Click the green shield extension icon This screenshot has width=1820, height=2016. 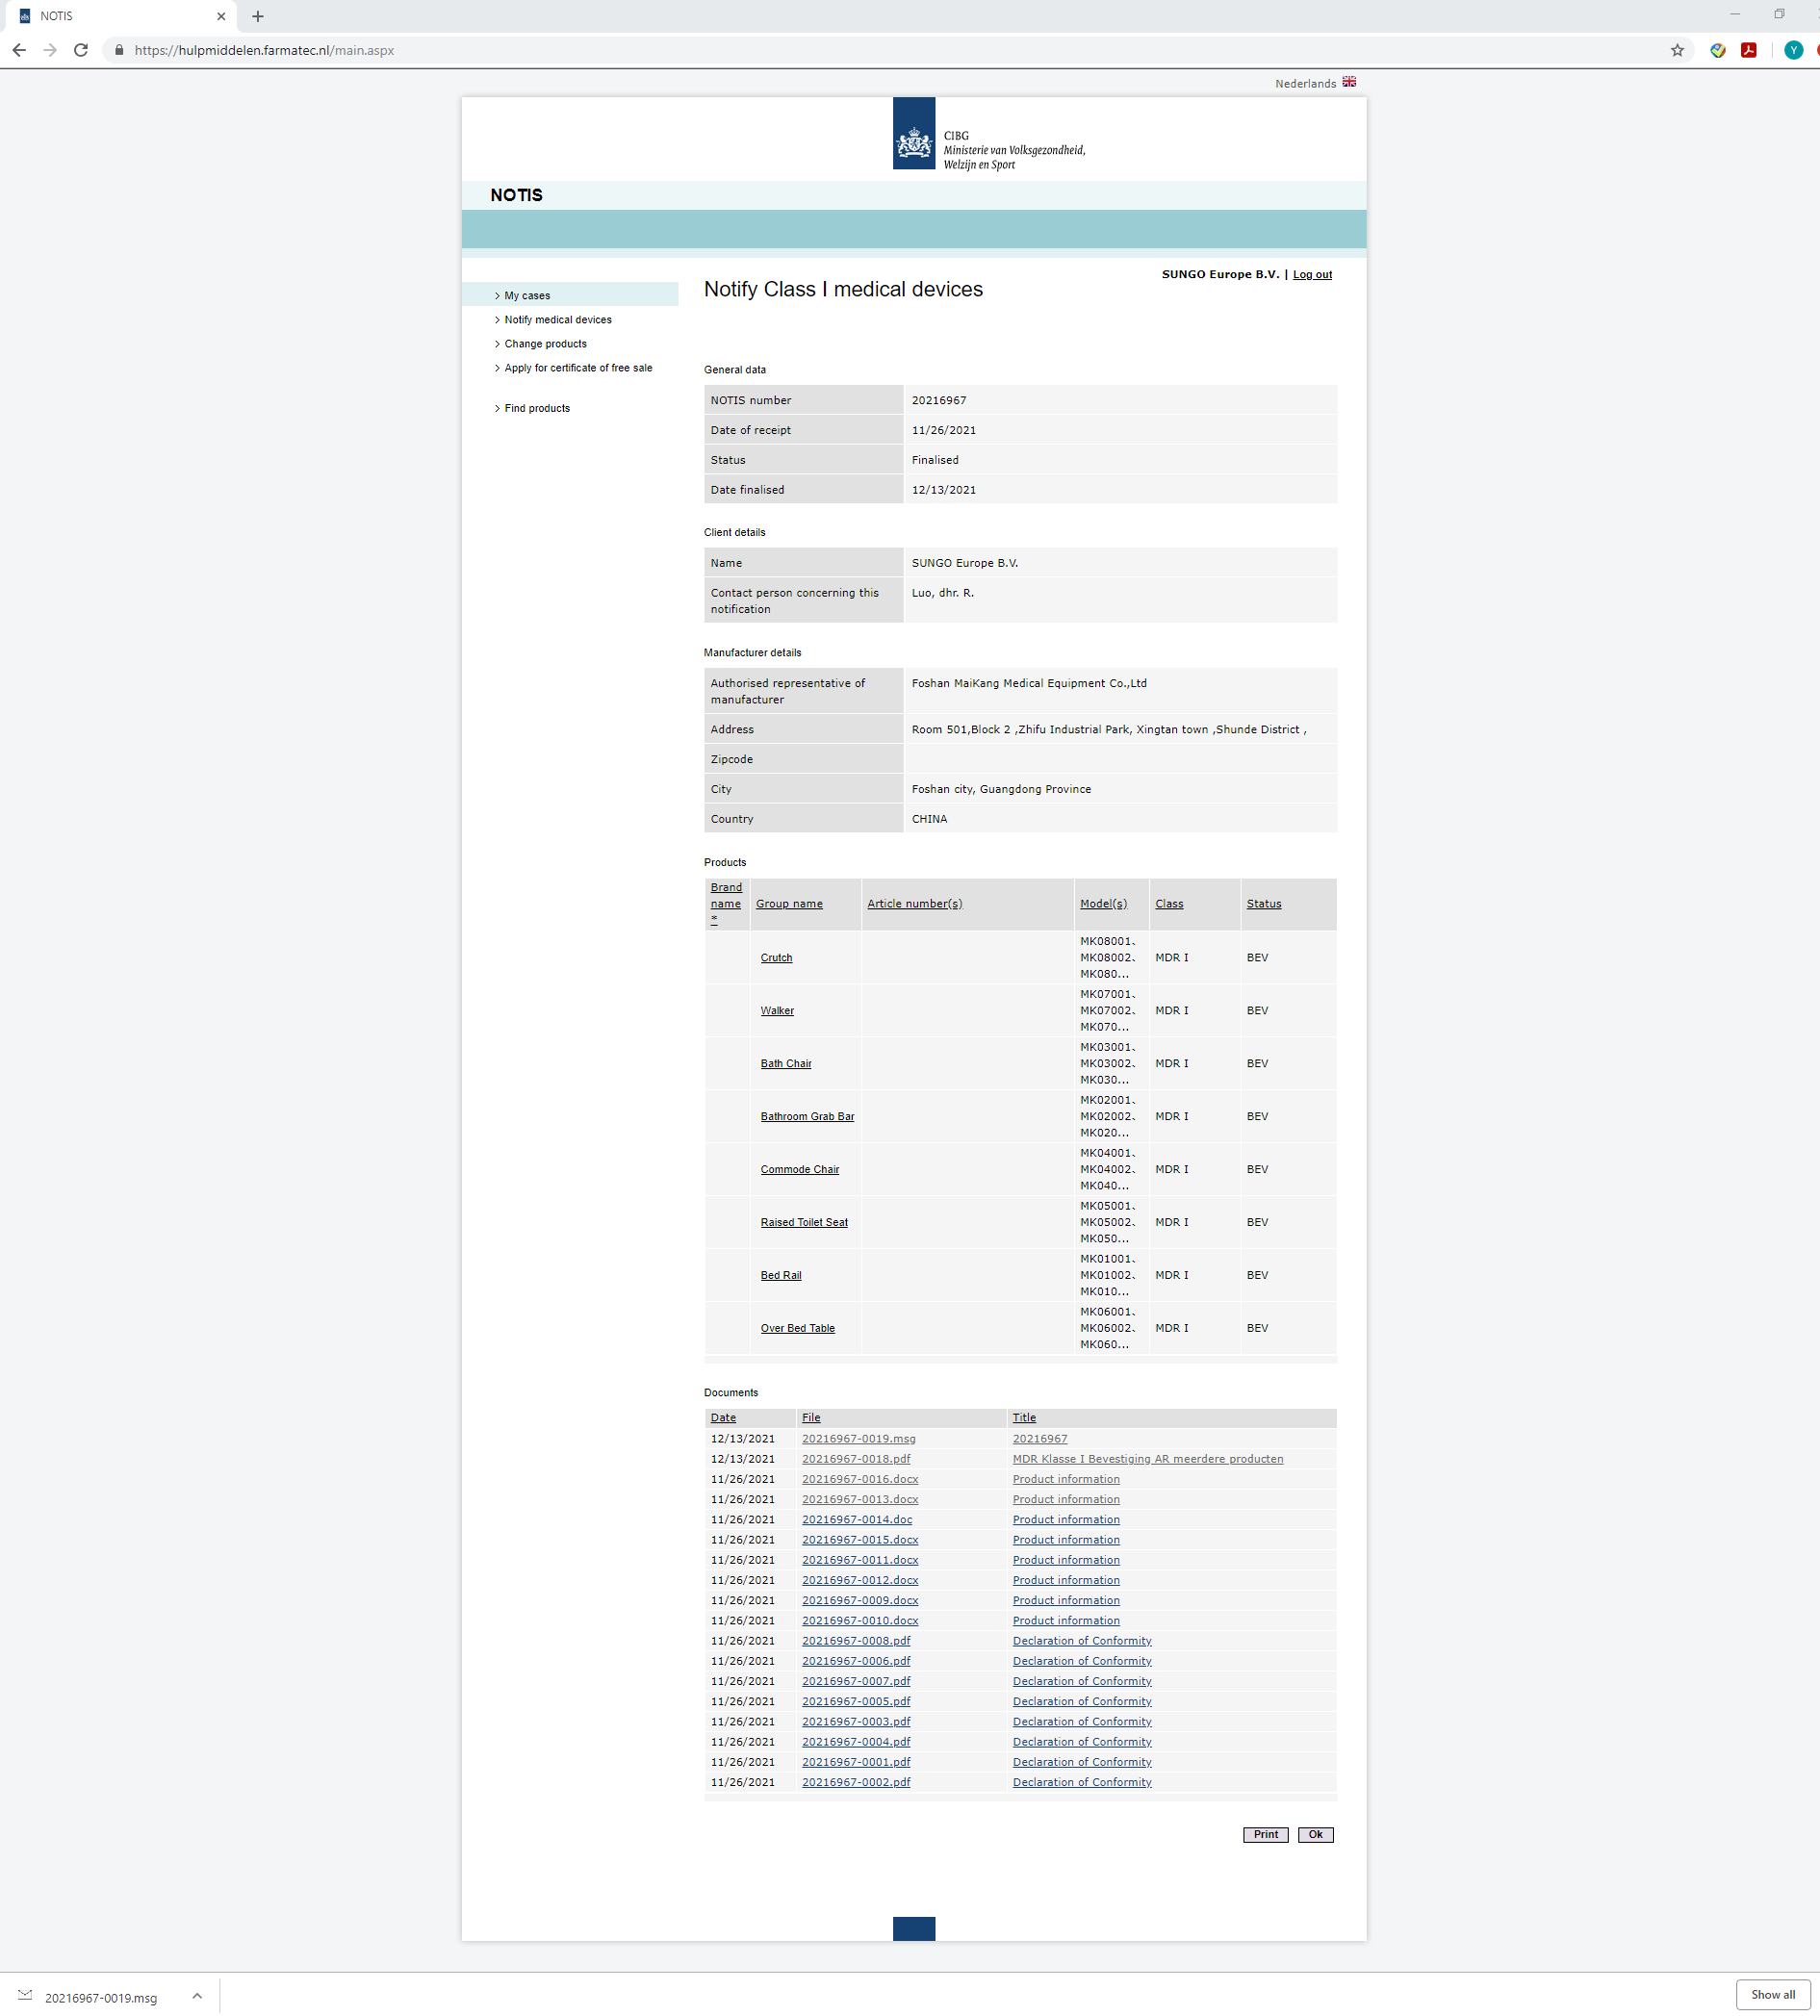(x=1717, y=50)
